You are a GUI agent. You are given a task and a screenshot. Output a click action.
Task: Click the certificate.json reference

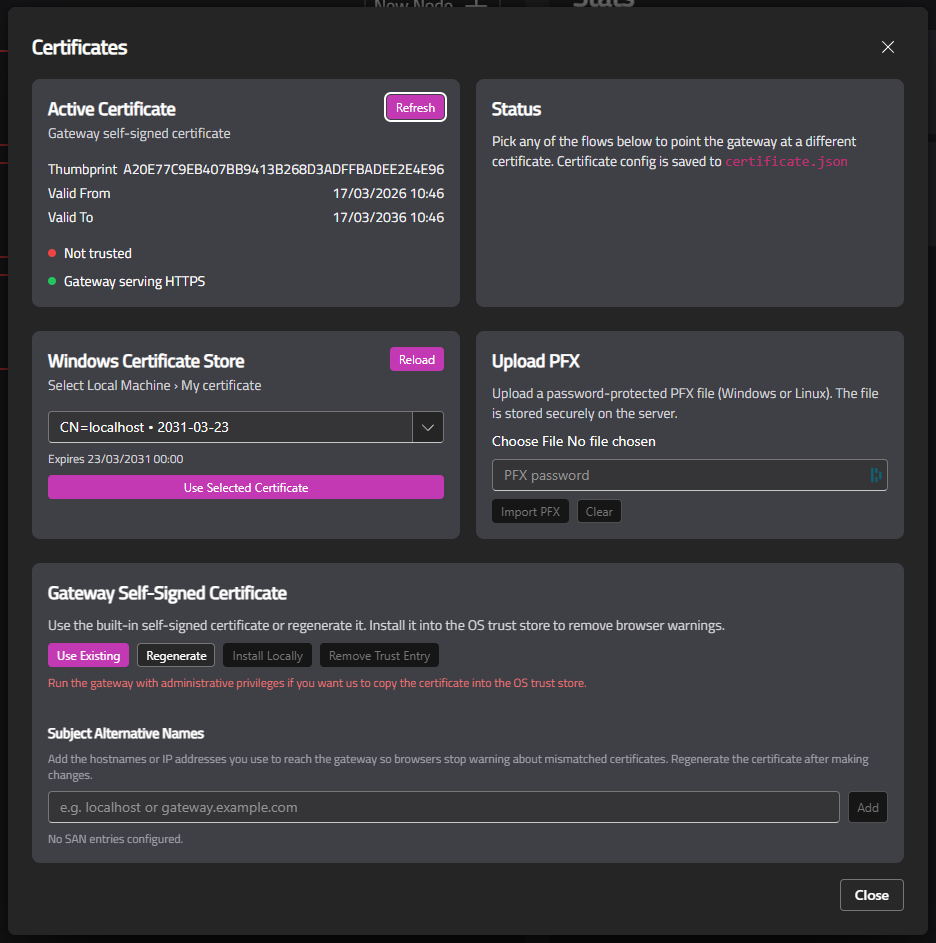click(x=787, y=161)
